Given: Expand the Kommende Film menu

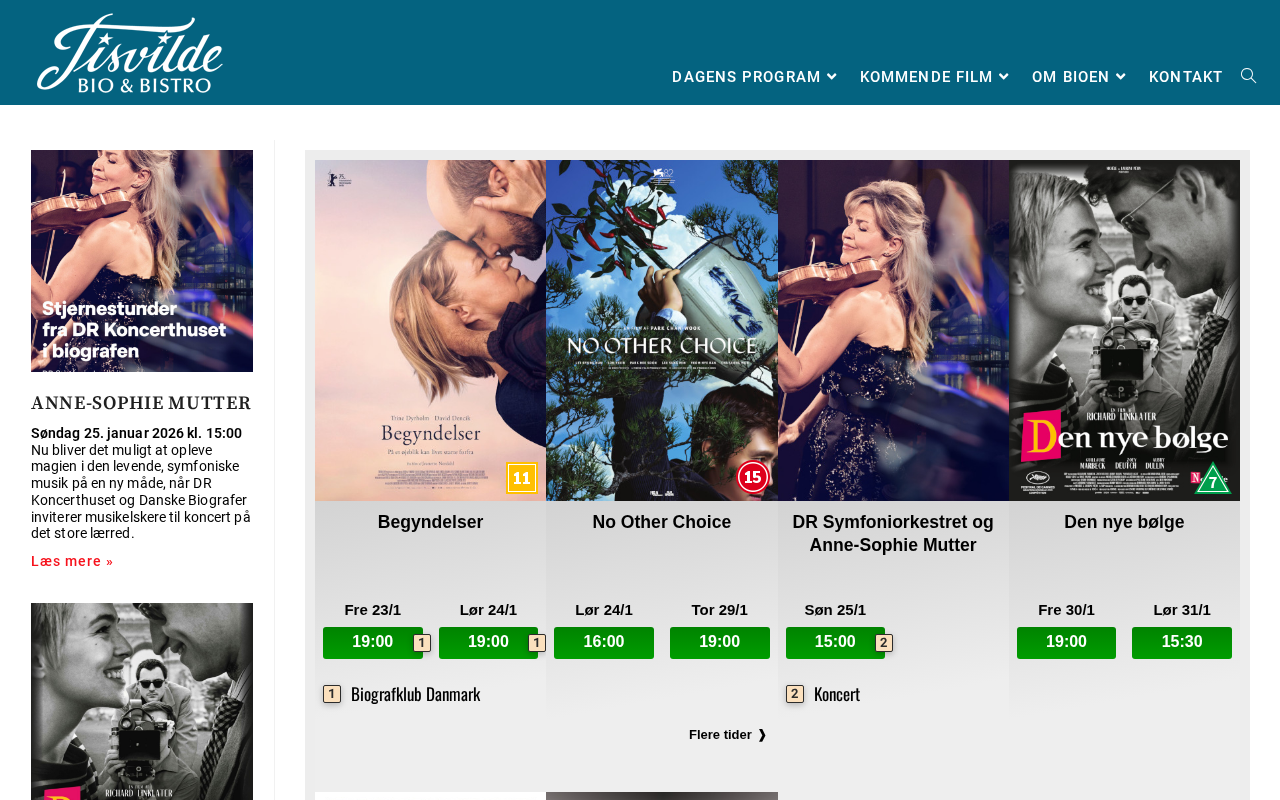Looking at the screenshot, I should [x=934, y=77].
